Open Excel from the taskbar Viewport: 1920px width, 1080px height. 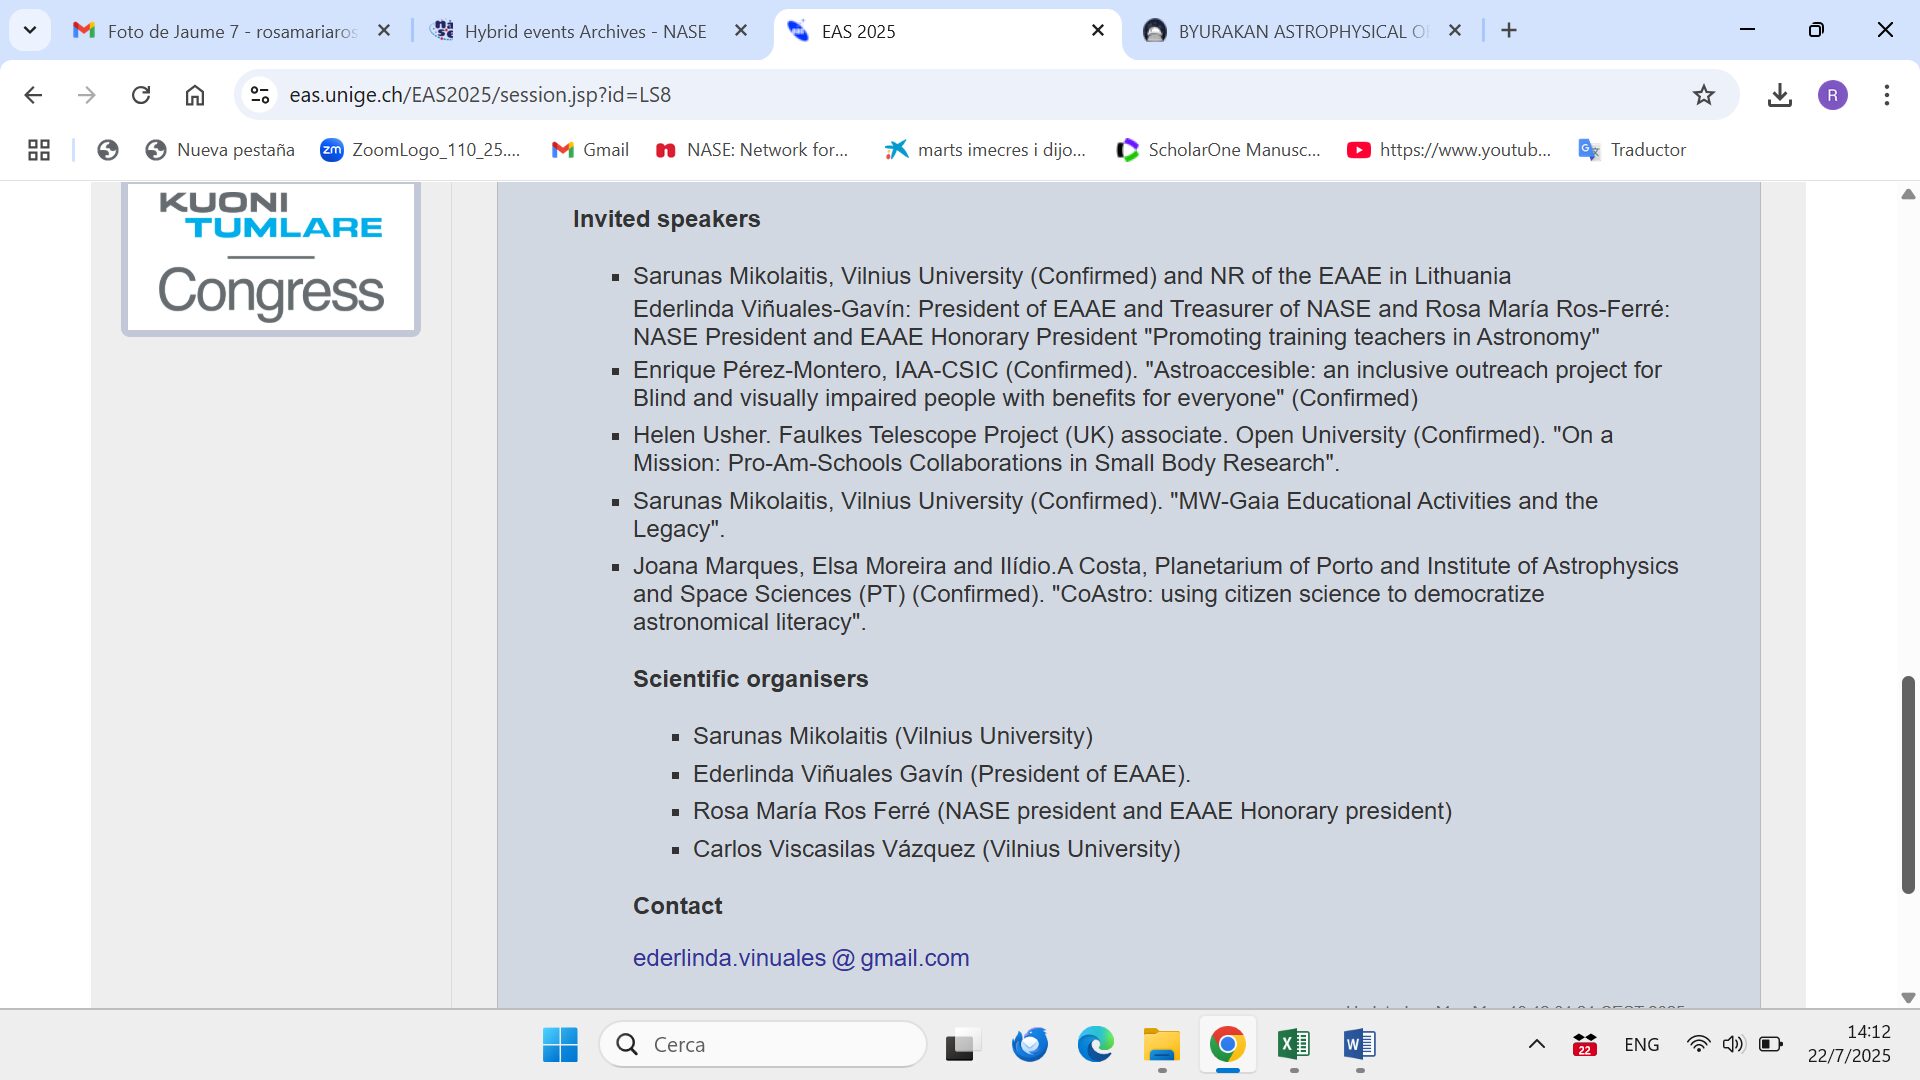click(x=1294, y=1045)
